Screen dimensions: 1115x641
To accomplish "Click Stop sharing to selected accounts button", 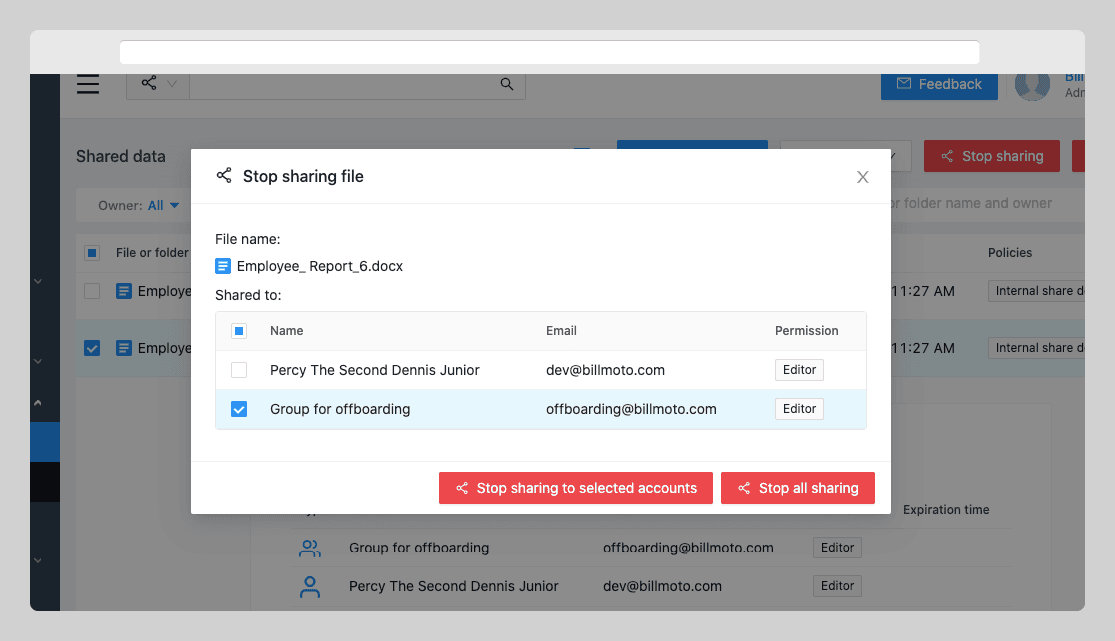I will 575,488.
